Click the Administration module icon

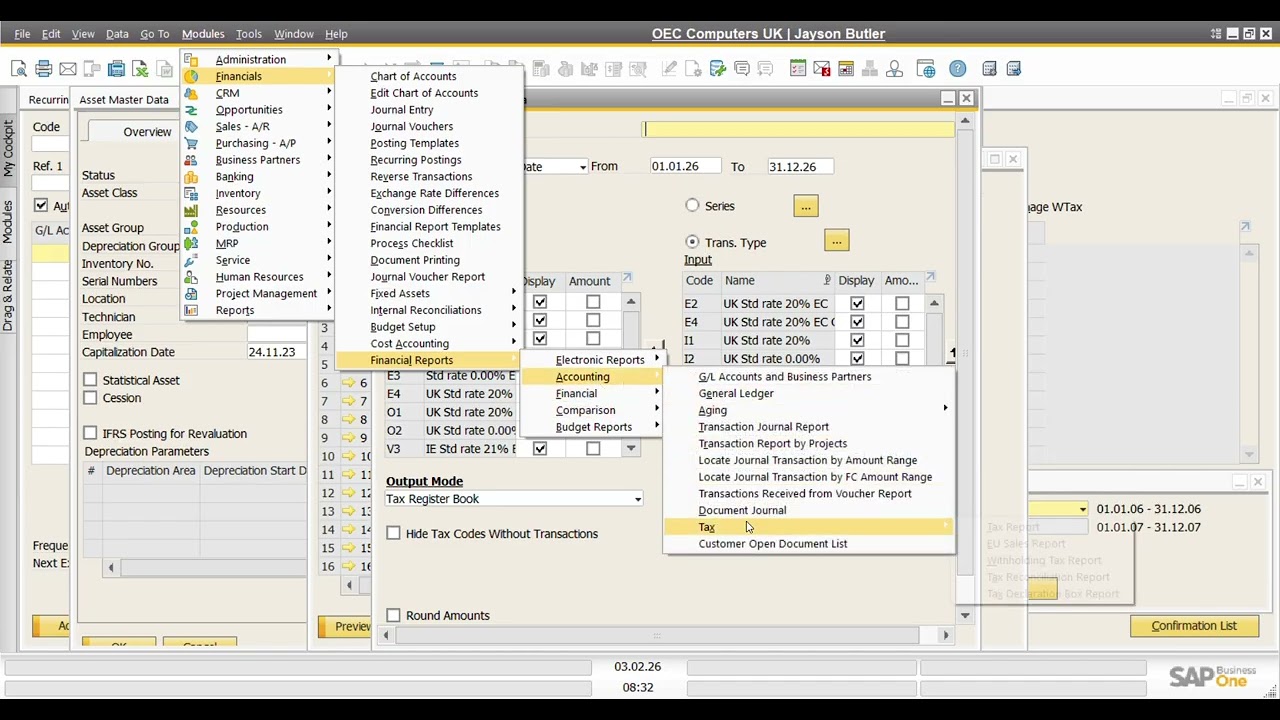pos(191,60)
